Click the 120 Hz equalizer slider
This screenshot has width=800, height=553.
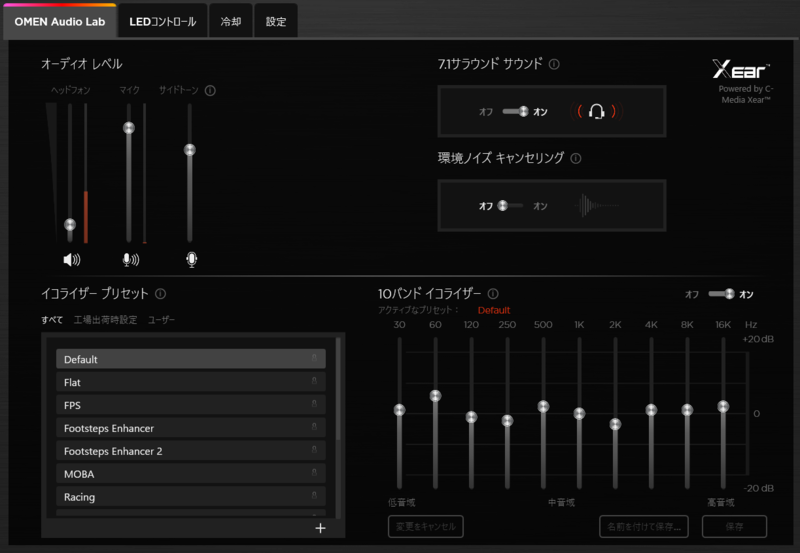(471, 417)
